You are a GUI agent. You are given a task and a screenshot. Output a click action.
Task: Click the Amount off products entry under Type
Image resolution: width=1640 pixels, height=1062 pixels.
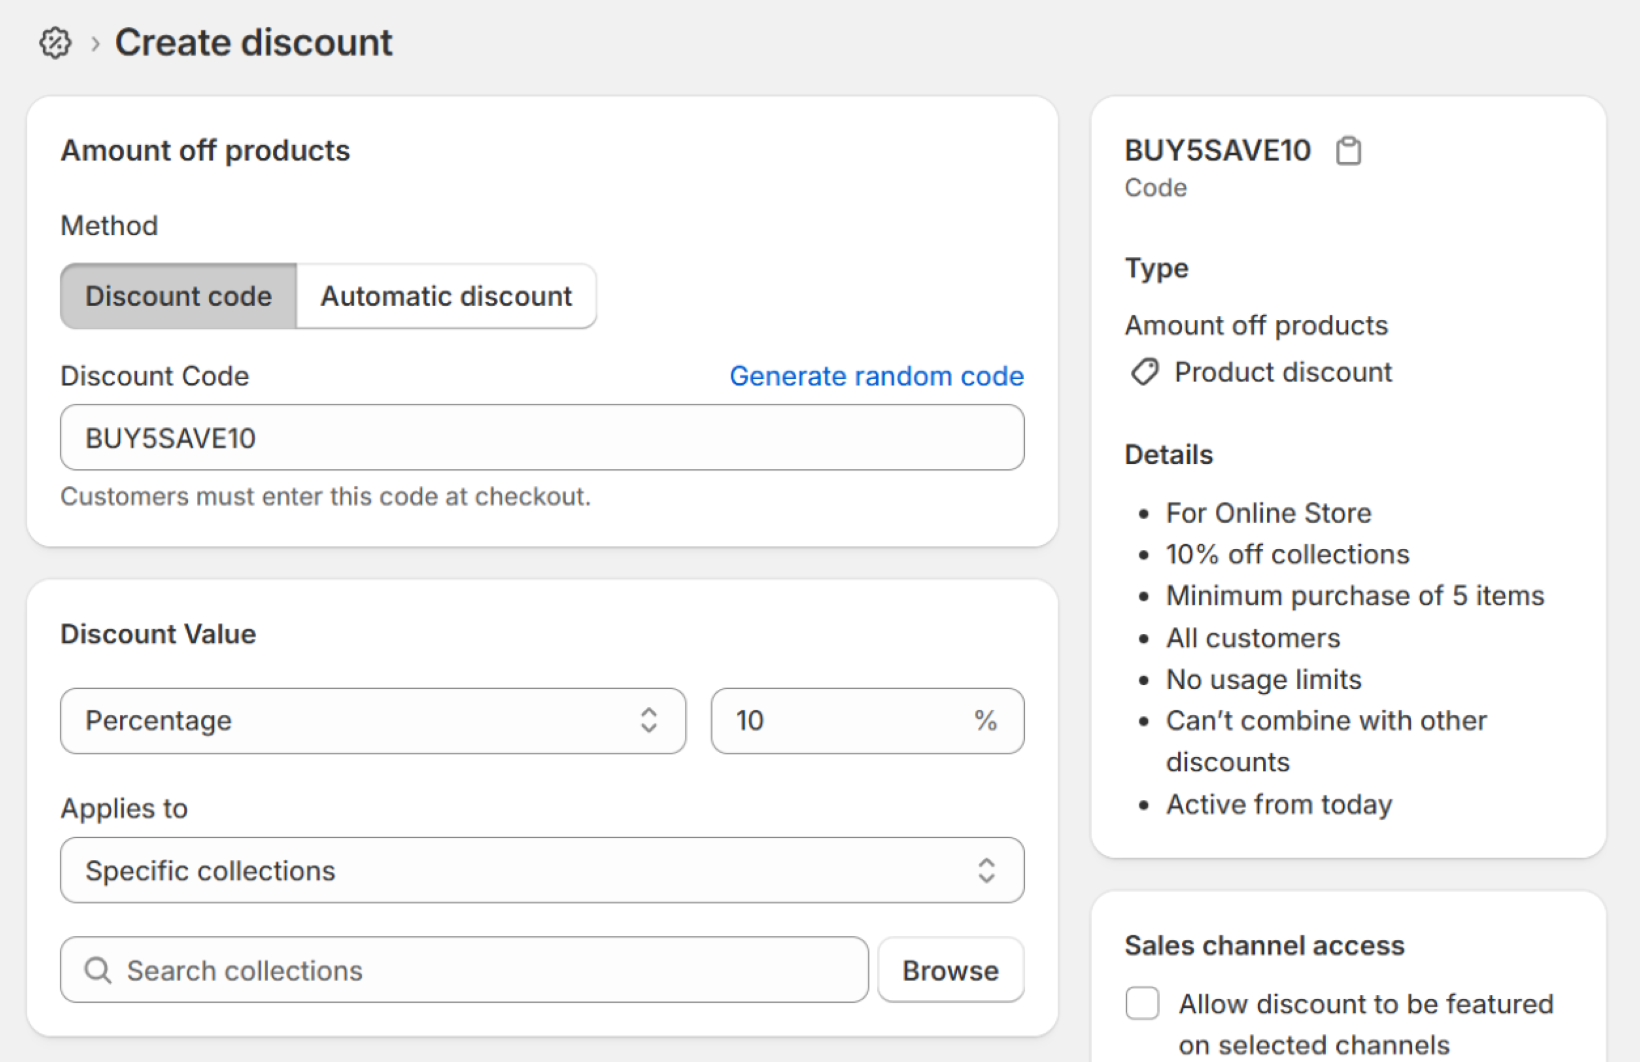(x=1256, y=324)
